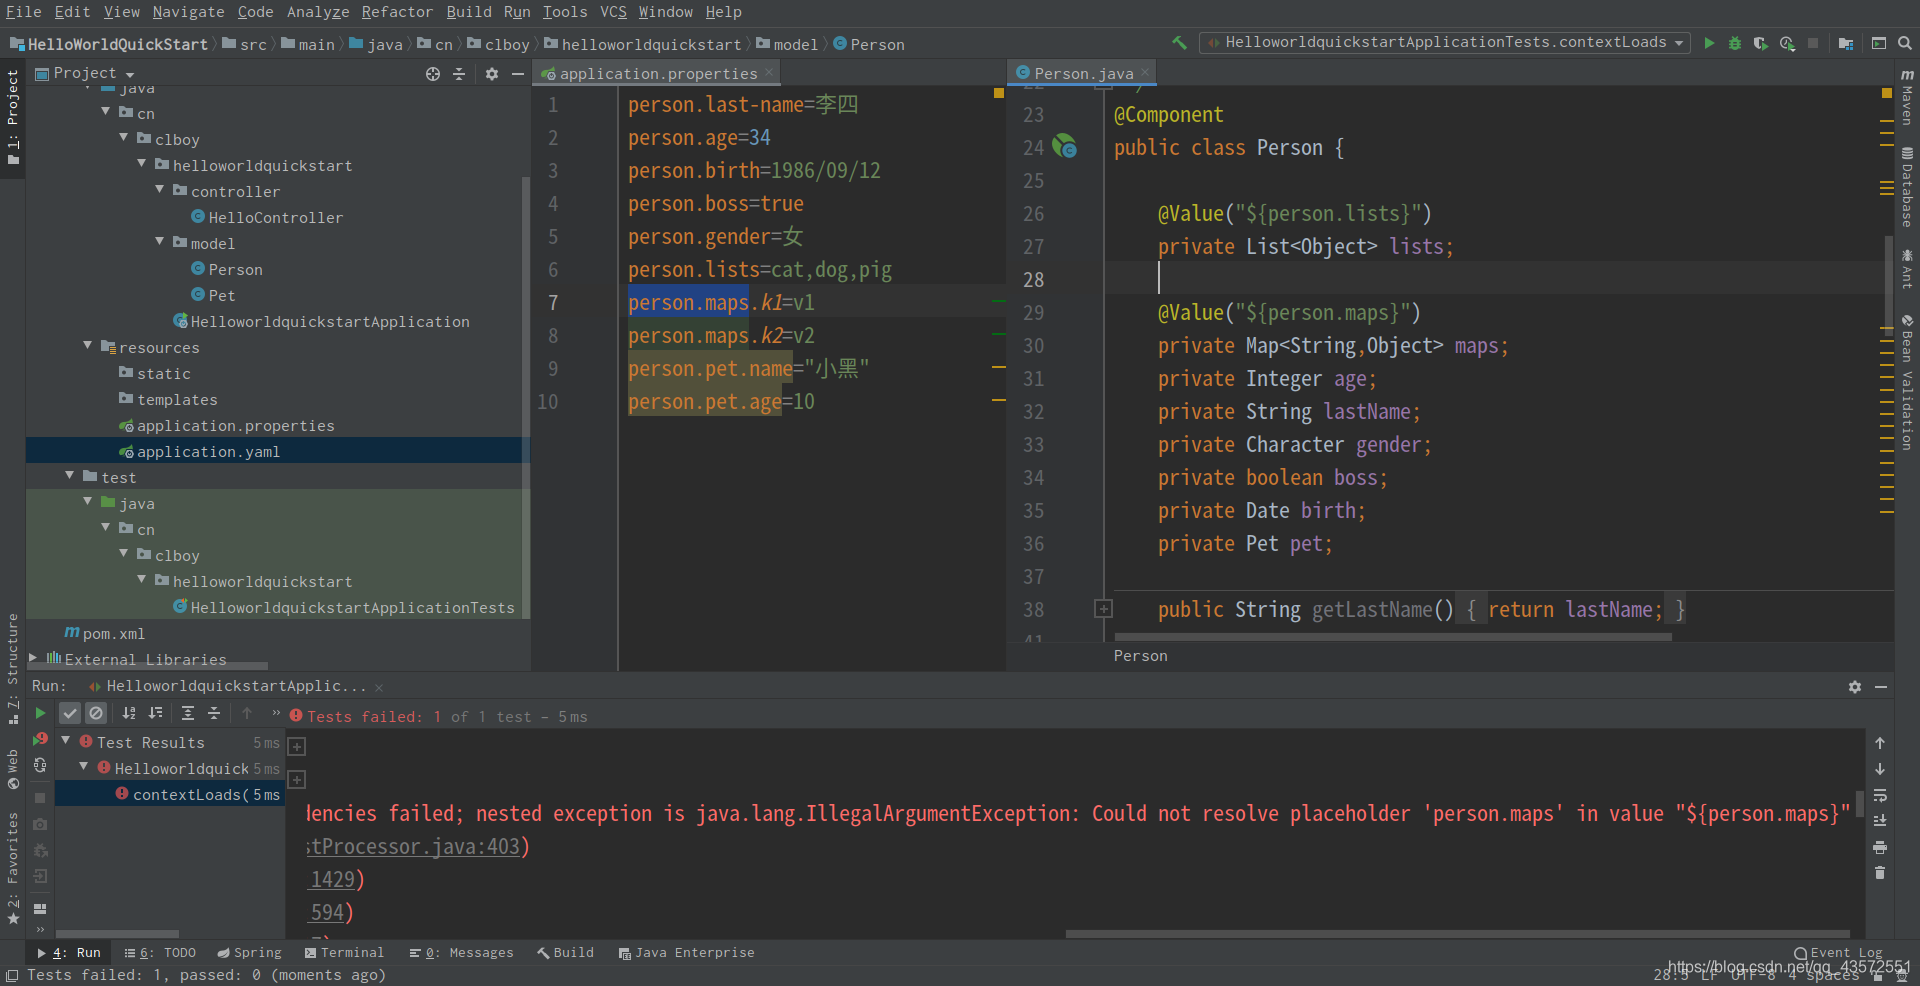Rerun failed tests in the Run panel
Image resolution: width=1920 pixels, height=986 pixels.
pyautogui.click(x=40, y=739)
